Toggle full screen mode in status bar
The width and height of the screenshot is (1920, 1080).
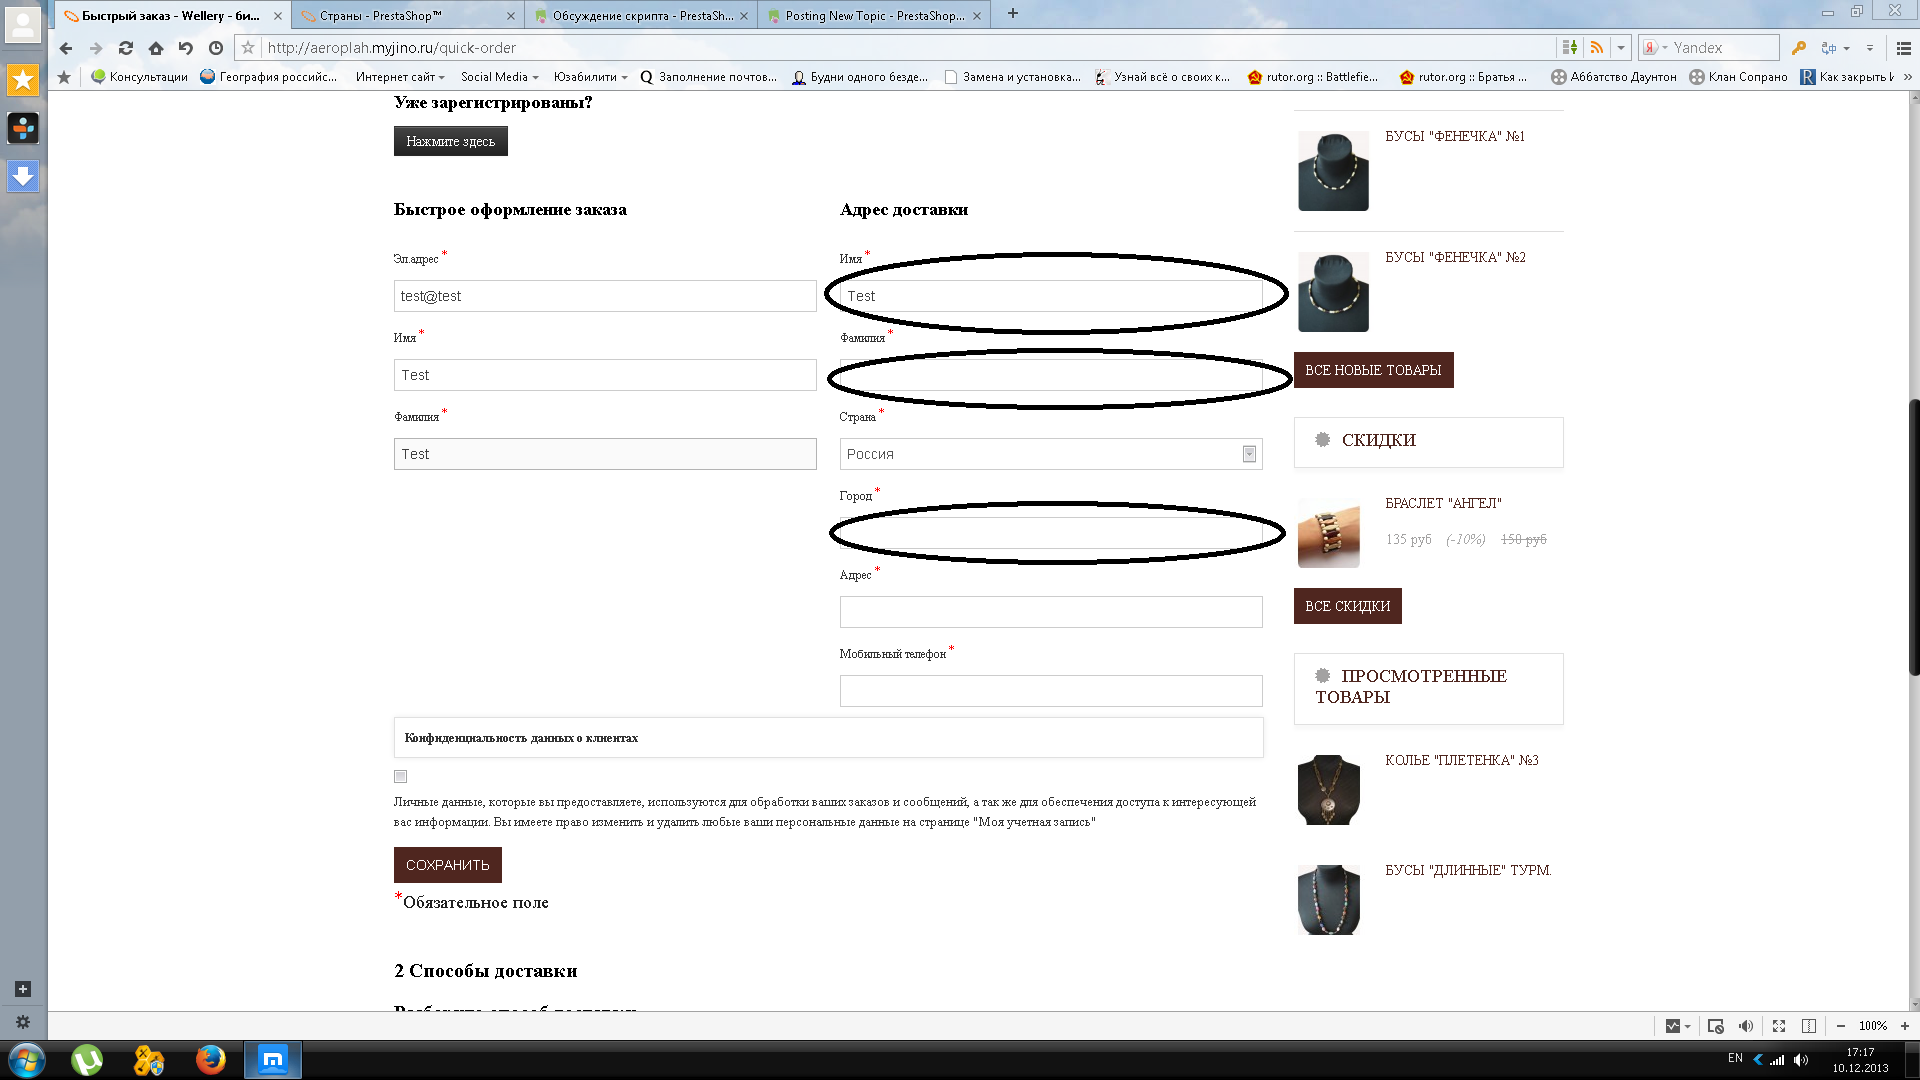[x=1779, y=1026]
